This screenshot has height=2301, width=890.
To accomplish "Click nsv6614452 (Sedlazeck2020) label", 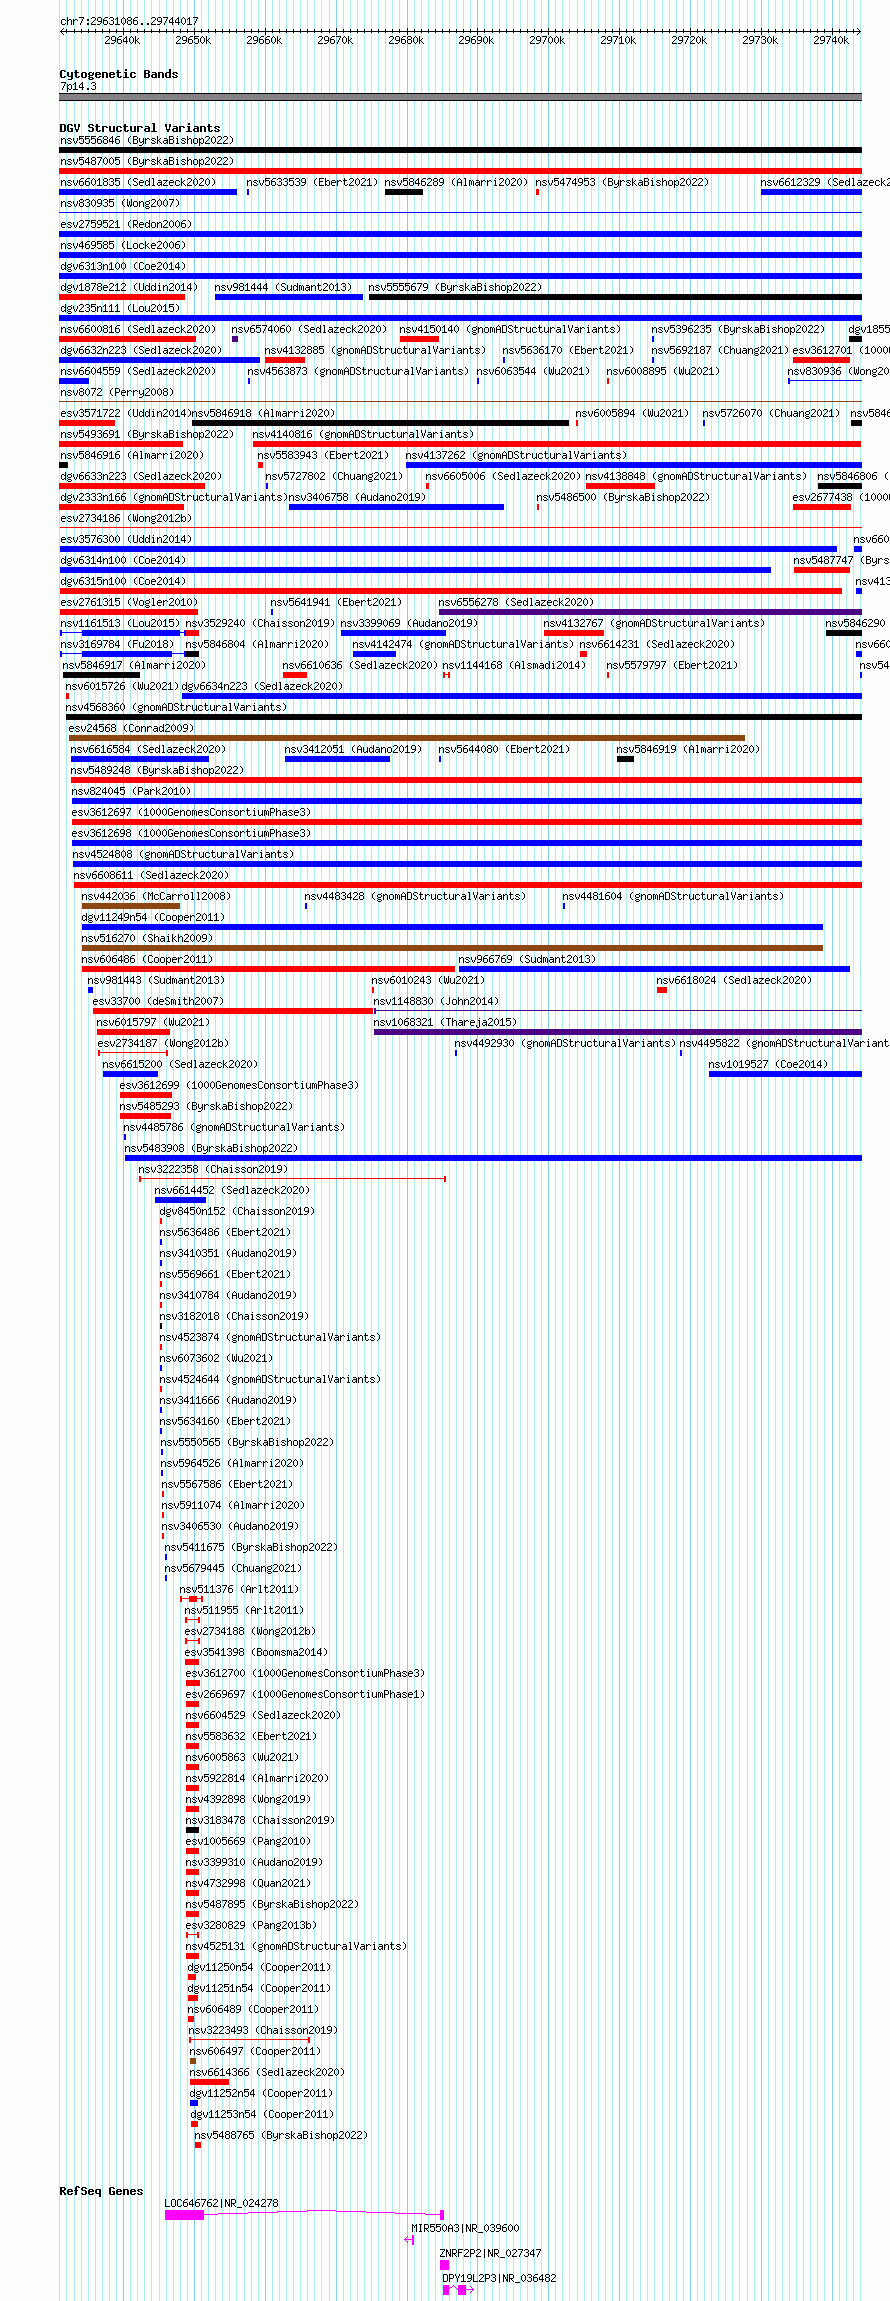I will [232, 1190].
